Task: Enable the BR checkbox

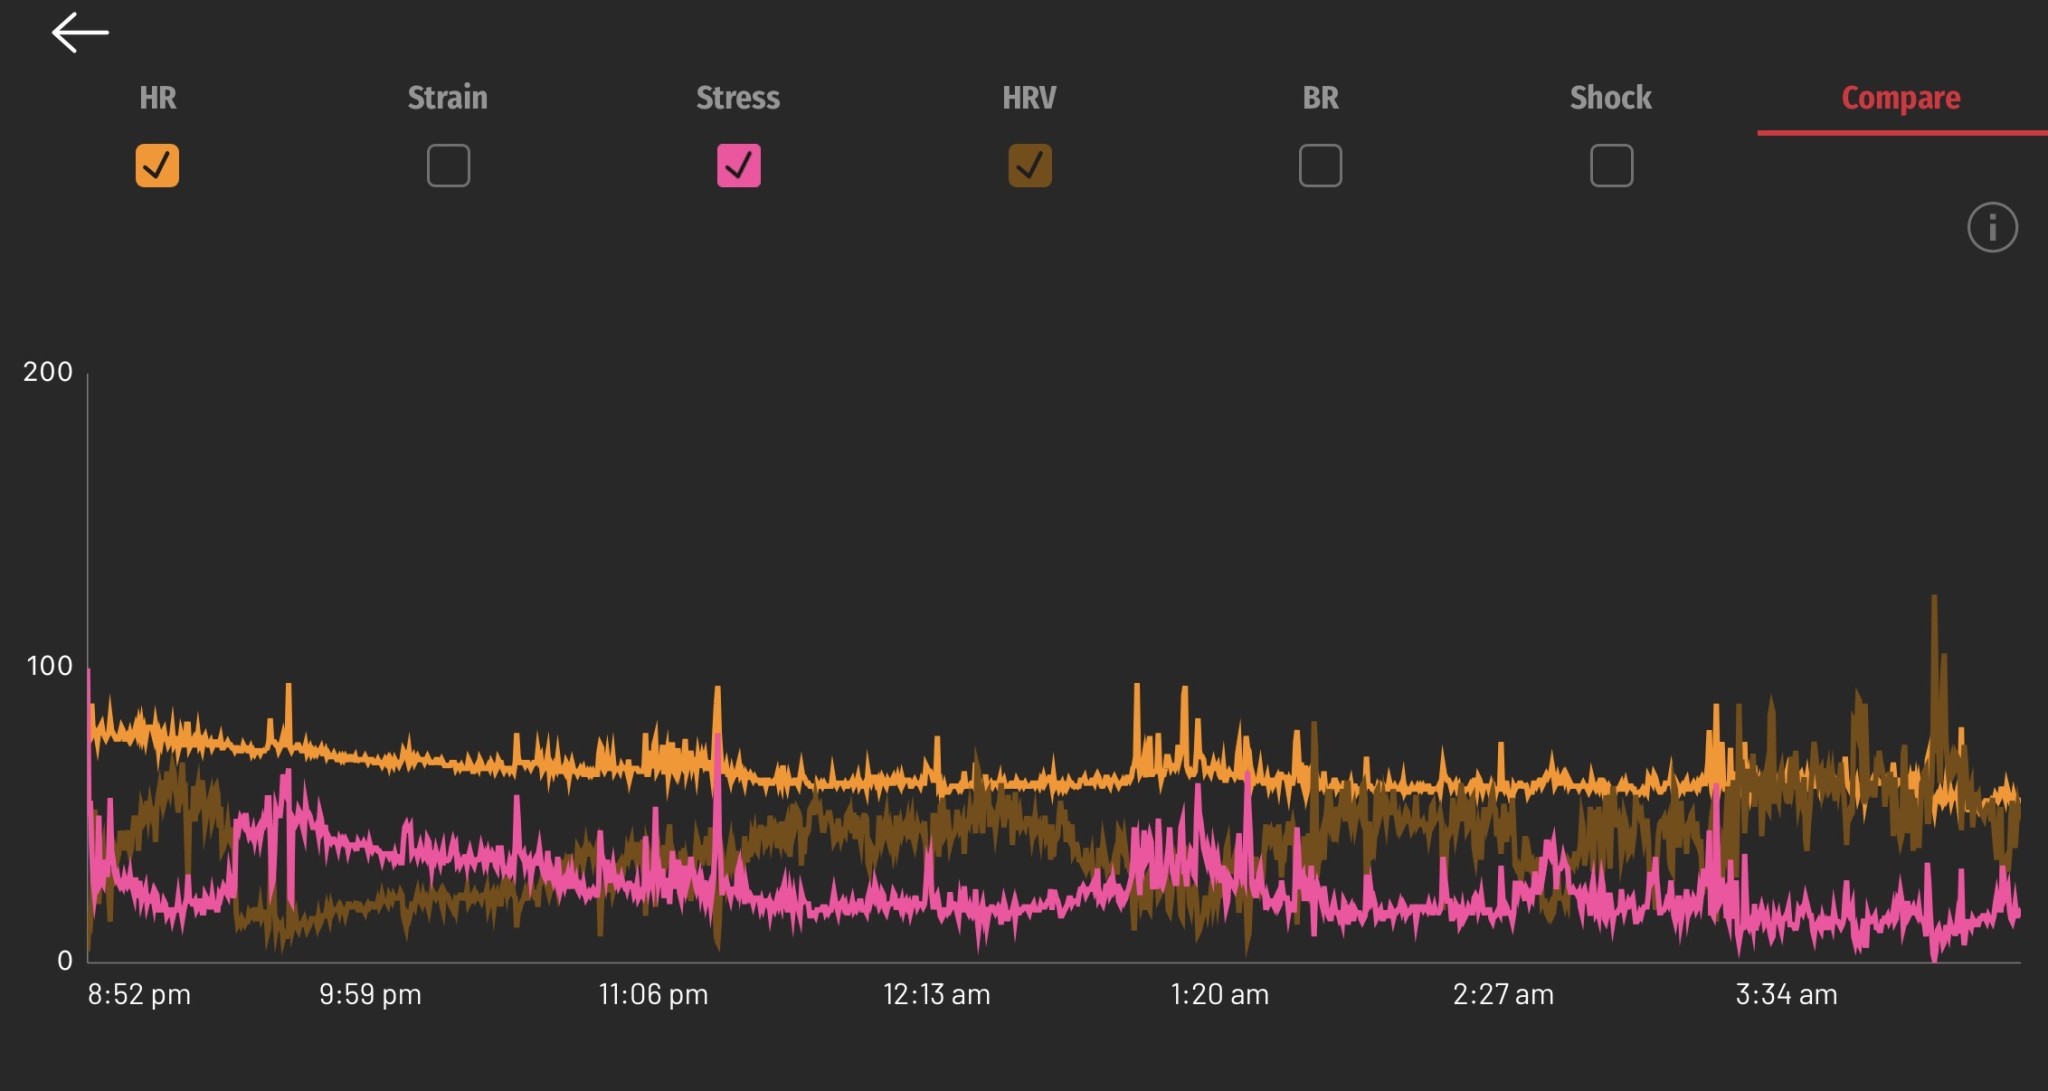Action: tap(1320, 166)
